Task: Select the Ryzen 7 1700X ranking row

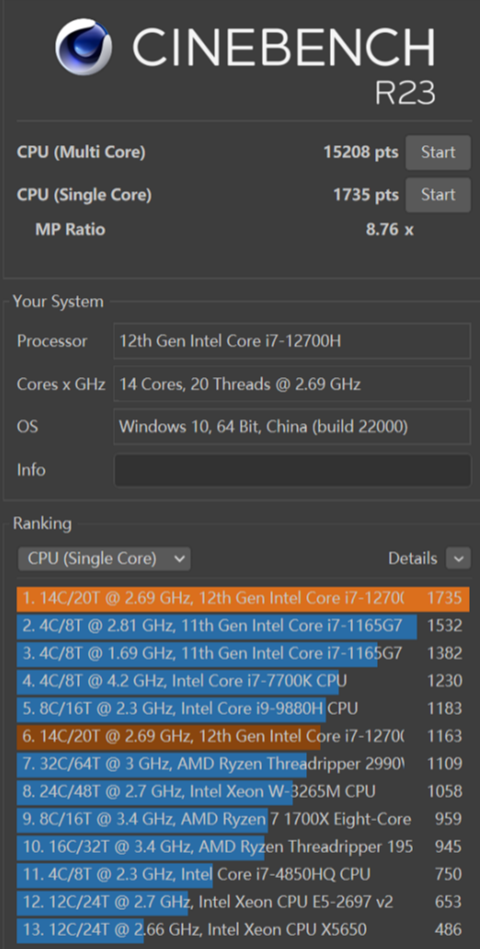Action: coord(243,819)
